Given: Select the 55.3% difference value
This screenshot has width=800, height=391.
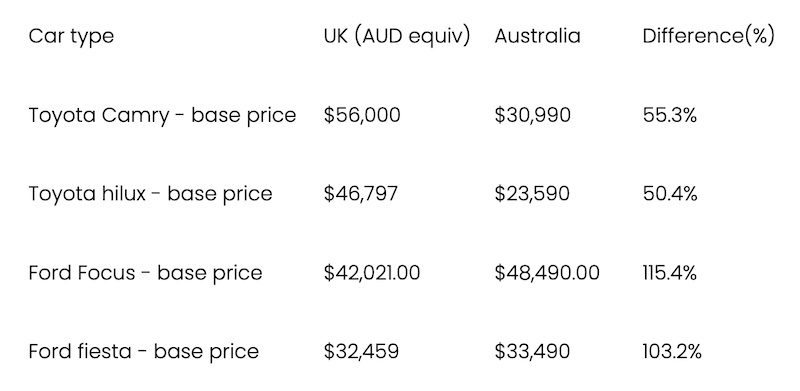Looking at the screenshot, I should (669, 115).
